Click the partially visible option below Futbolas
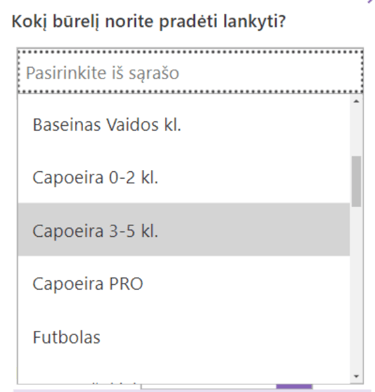 tap(184, 375)
